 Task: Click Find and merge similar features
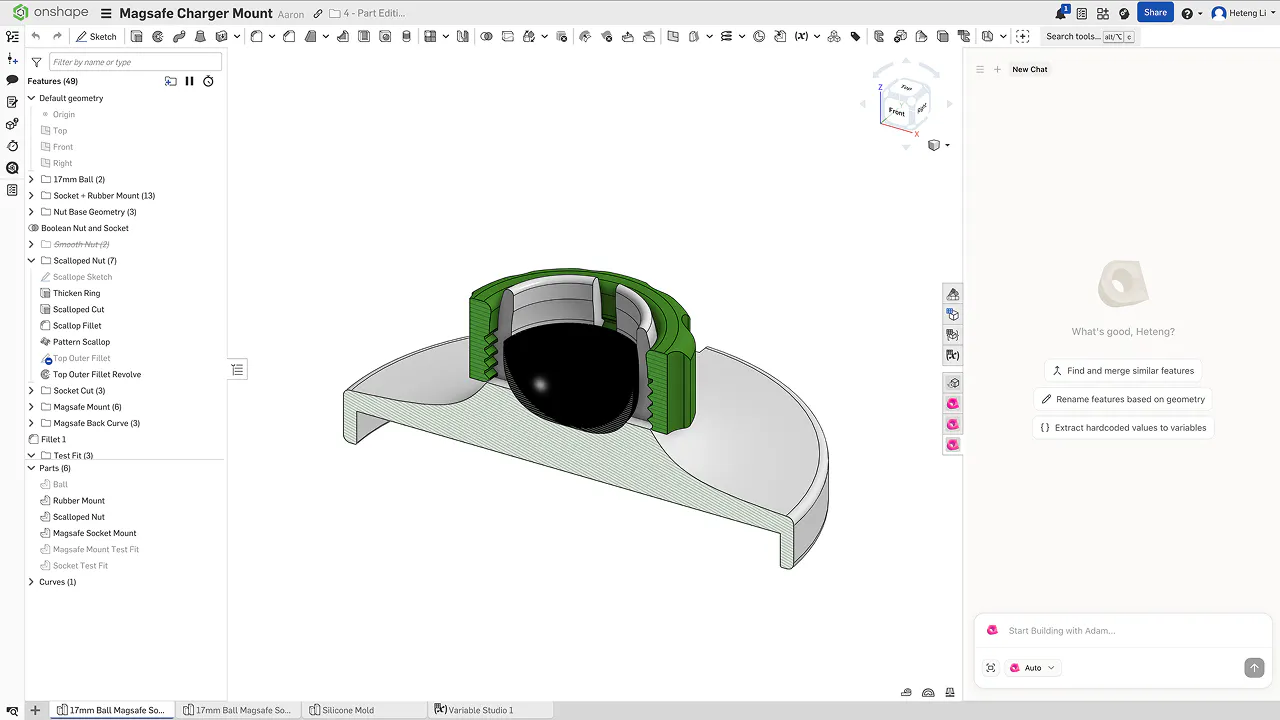tap(1123, 370)
